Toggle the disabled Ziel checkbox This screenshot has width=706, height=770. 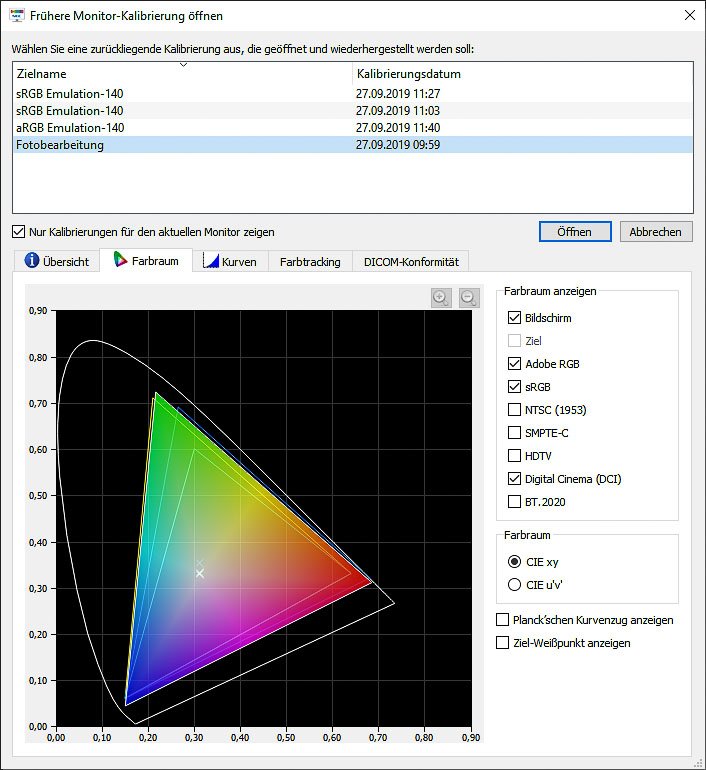pyautogui.click(x=514, y=341)
